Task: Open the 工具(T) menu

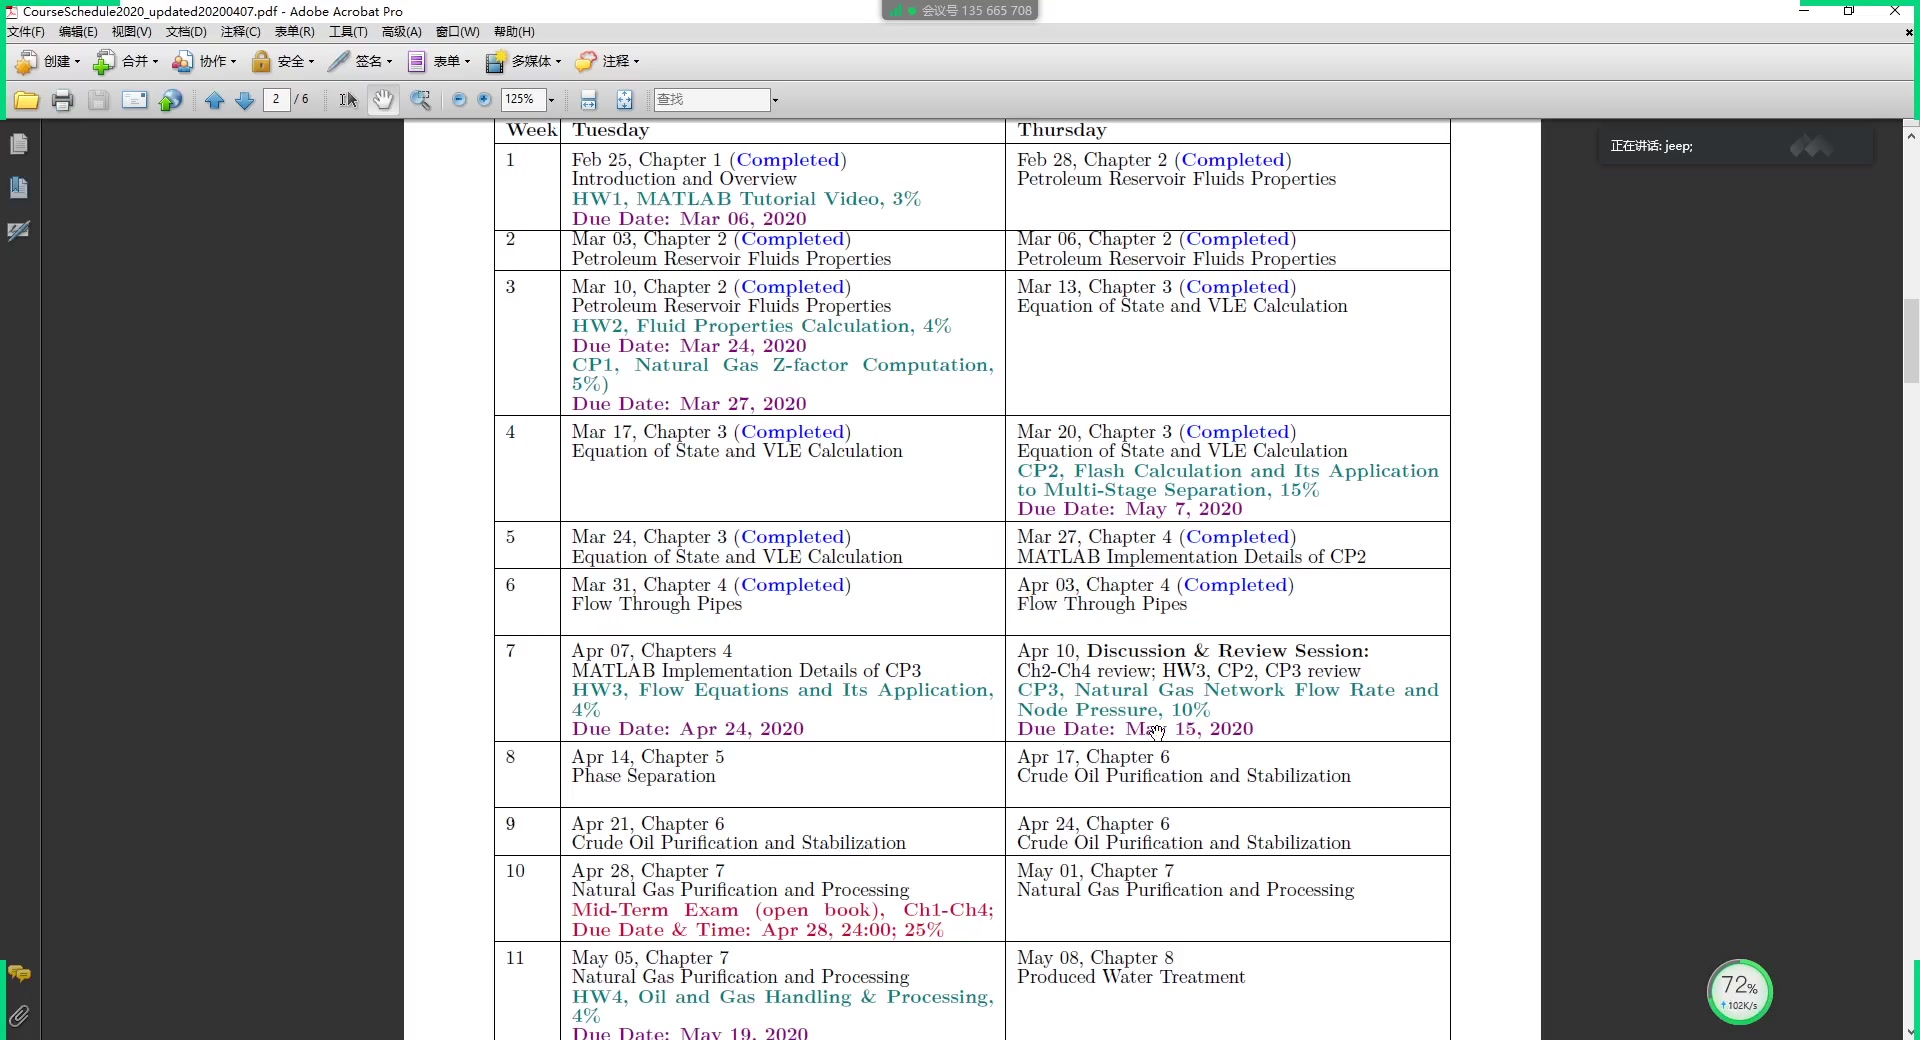Action: tap(348, 31)
